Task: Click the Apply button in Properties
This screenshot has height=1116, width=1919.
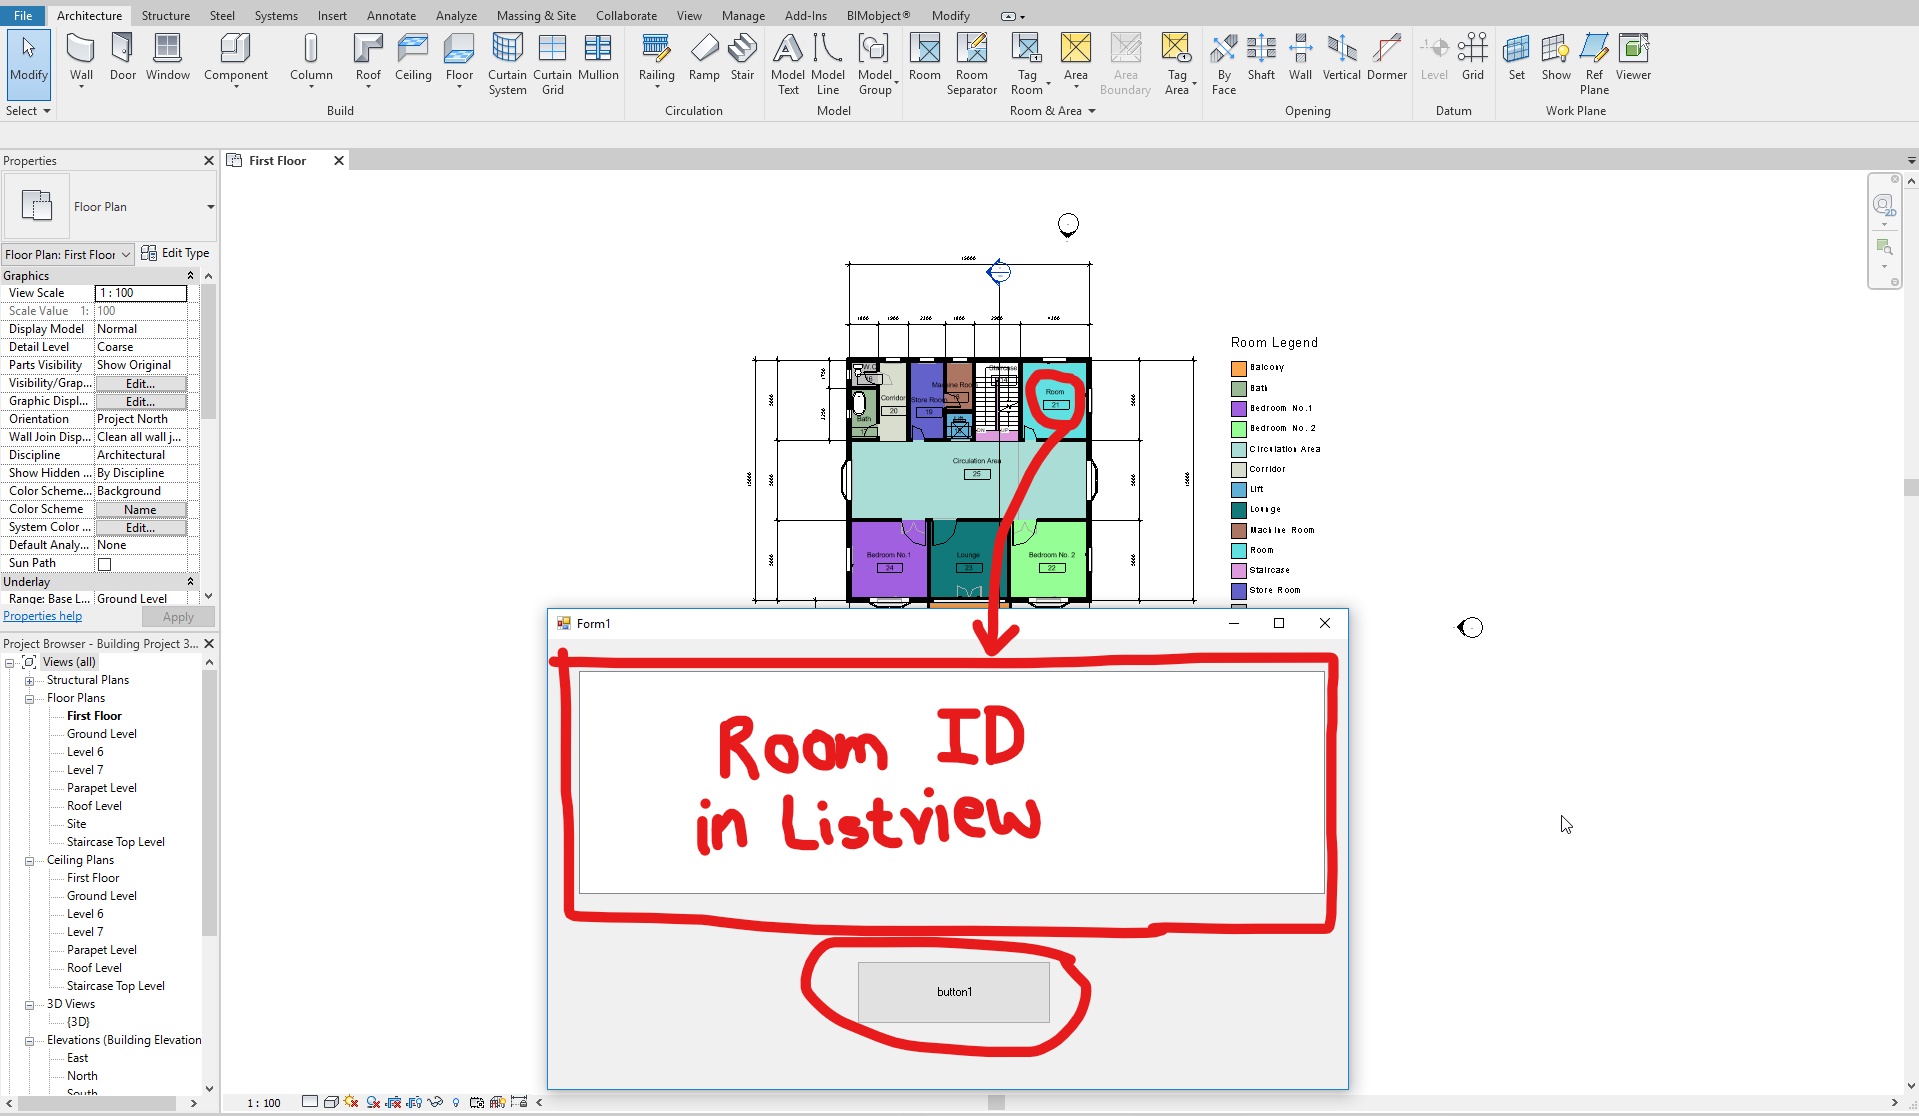Action: [177, 616]
